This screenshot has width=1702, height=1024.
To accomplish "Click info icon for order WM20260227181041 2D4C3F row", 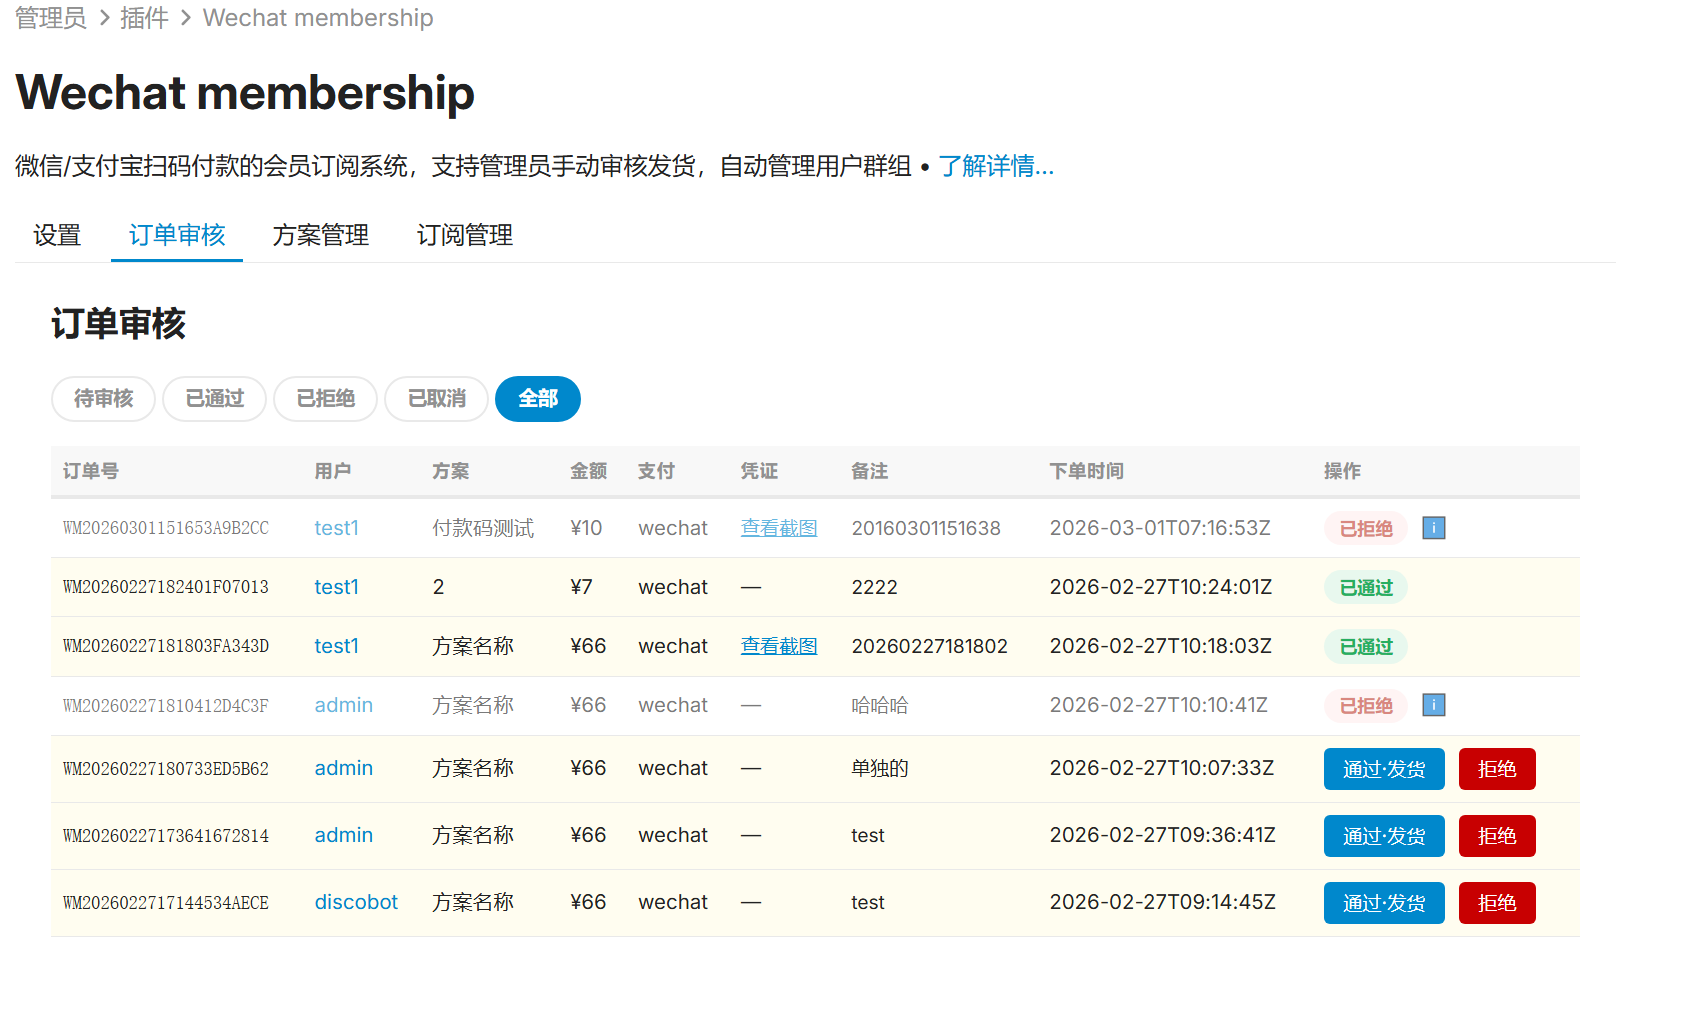I will pos(1433,705).
